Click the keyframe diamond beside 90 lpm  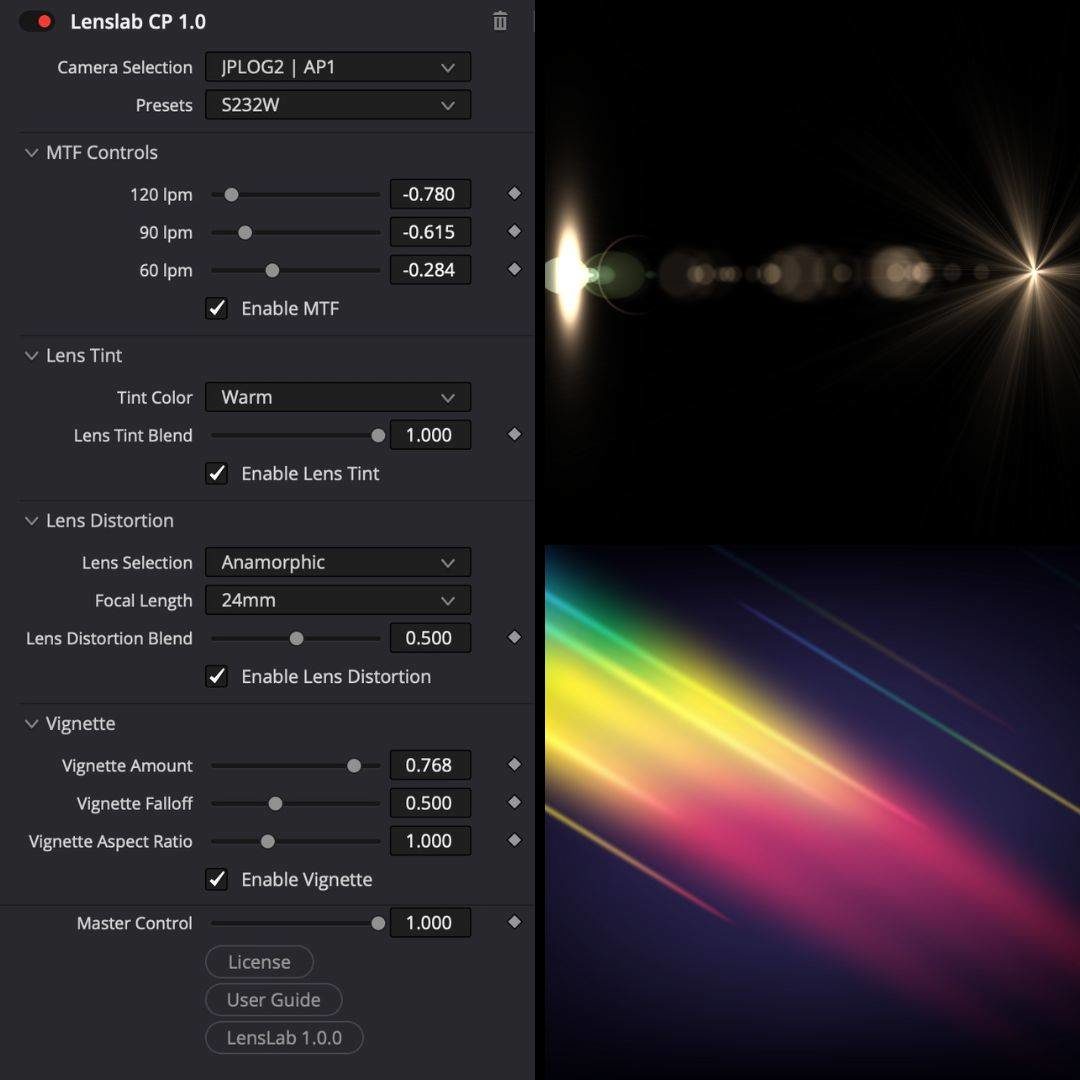(x=513, y=232)
